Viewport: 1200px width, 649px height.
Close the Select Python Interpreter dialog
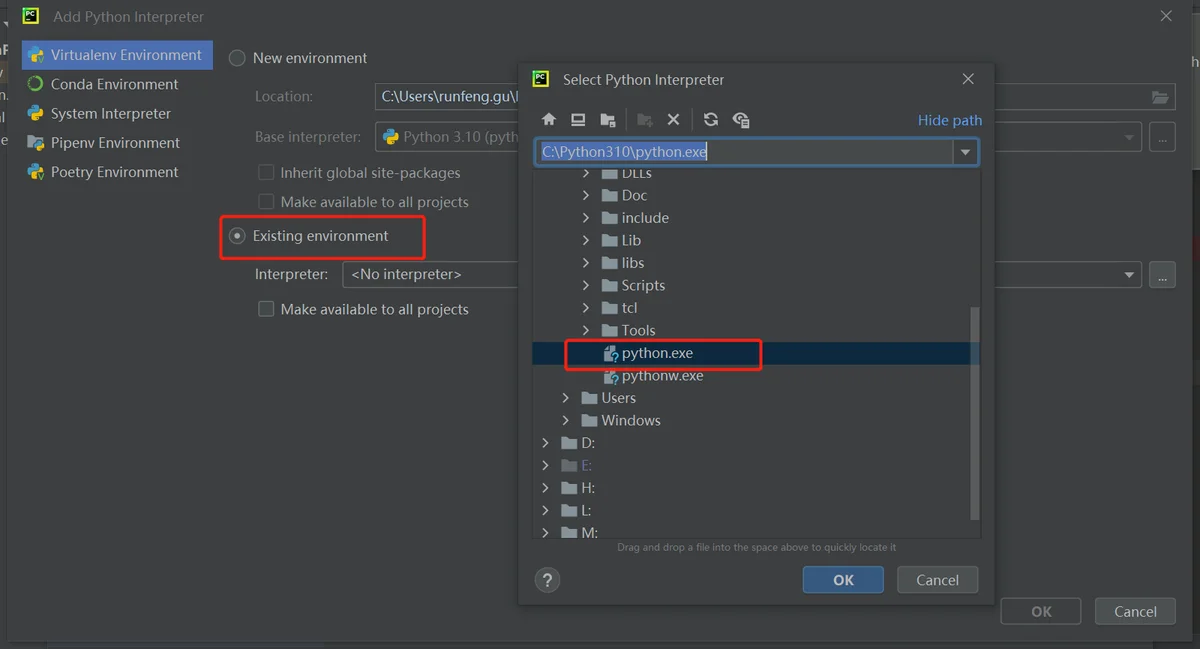pyautogui.click(x=967, y=79)
